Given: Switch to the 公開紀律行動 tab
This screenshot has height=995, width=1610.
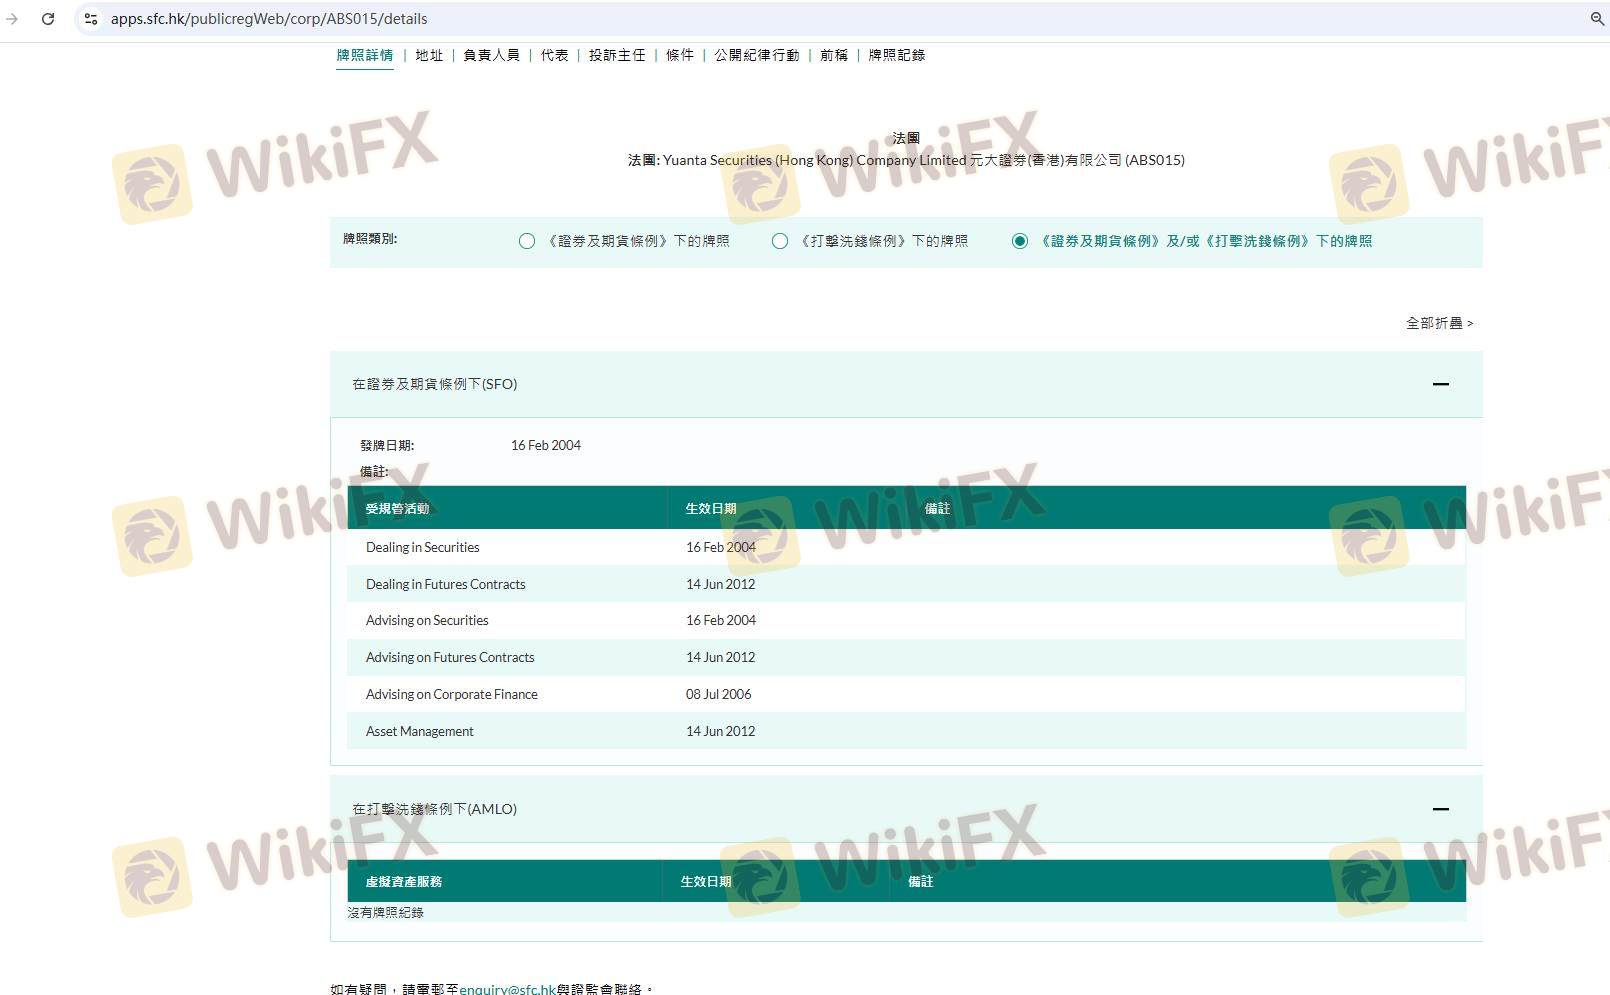Looking at the screenshot, I should pyautogui.click(x=757, y=55).
